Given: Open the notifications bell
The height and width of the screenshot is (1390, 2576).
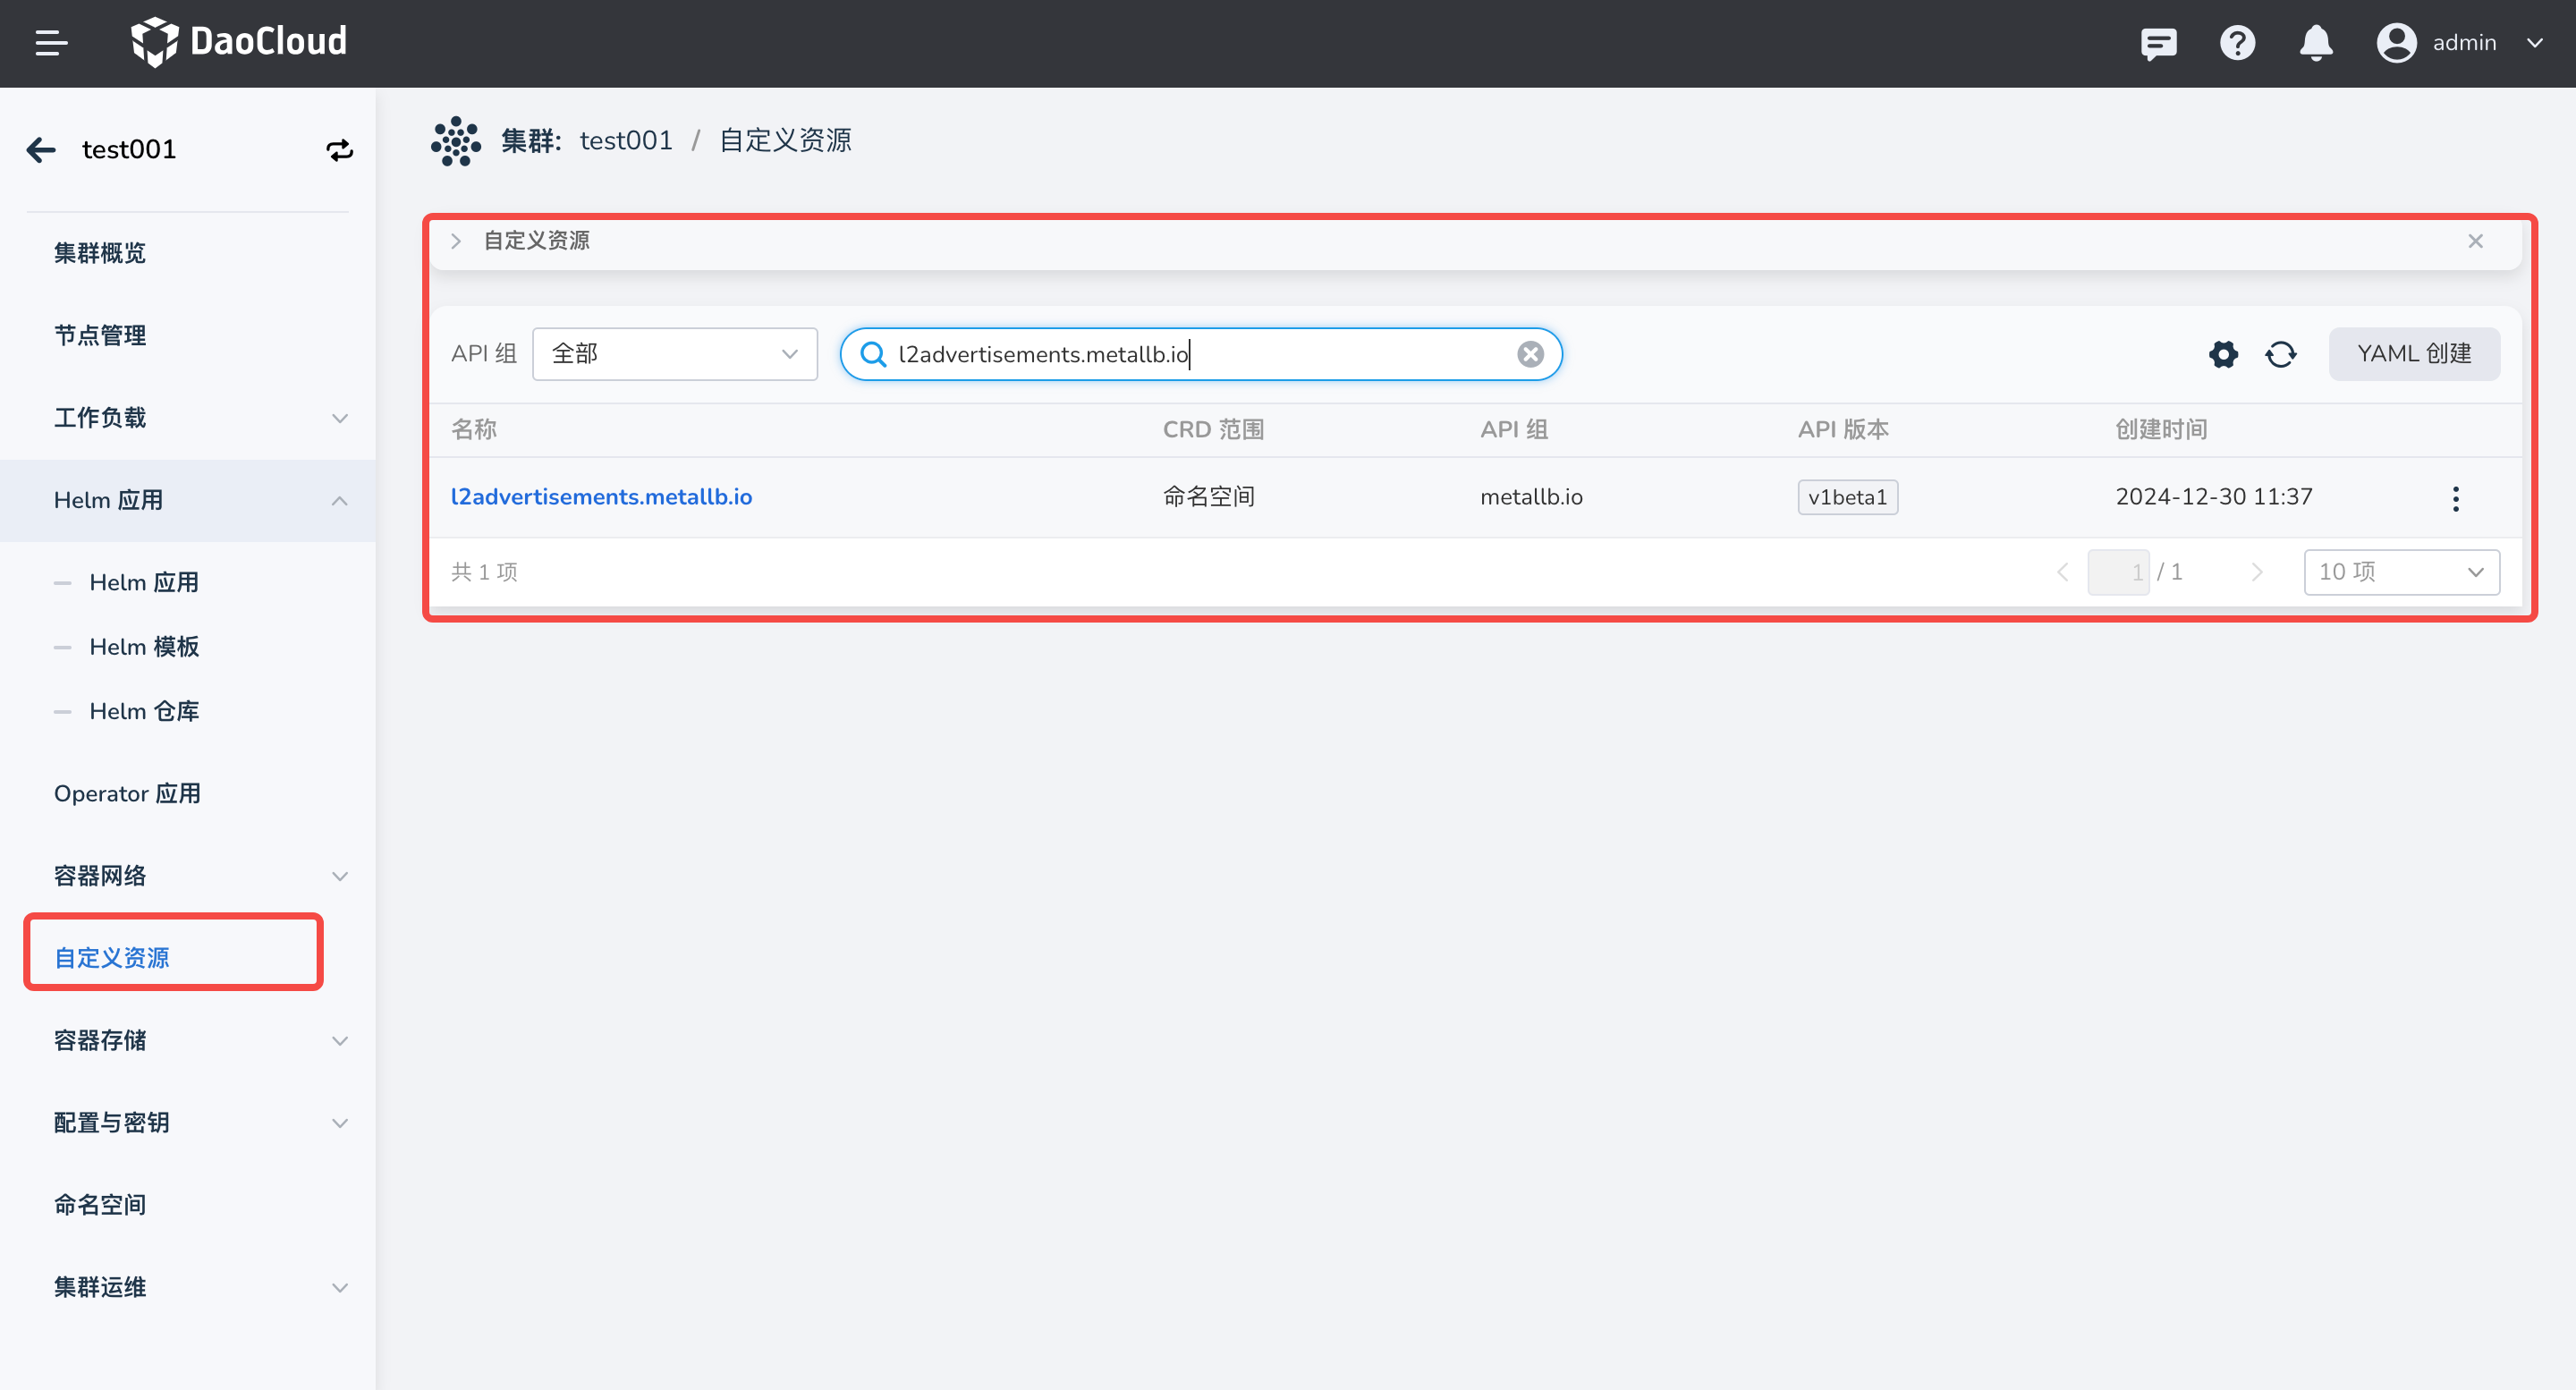Looking at the screenshot, I should tap(2315, 43).
